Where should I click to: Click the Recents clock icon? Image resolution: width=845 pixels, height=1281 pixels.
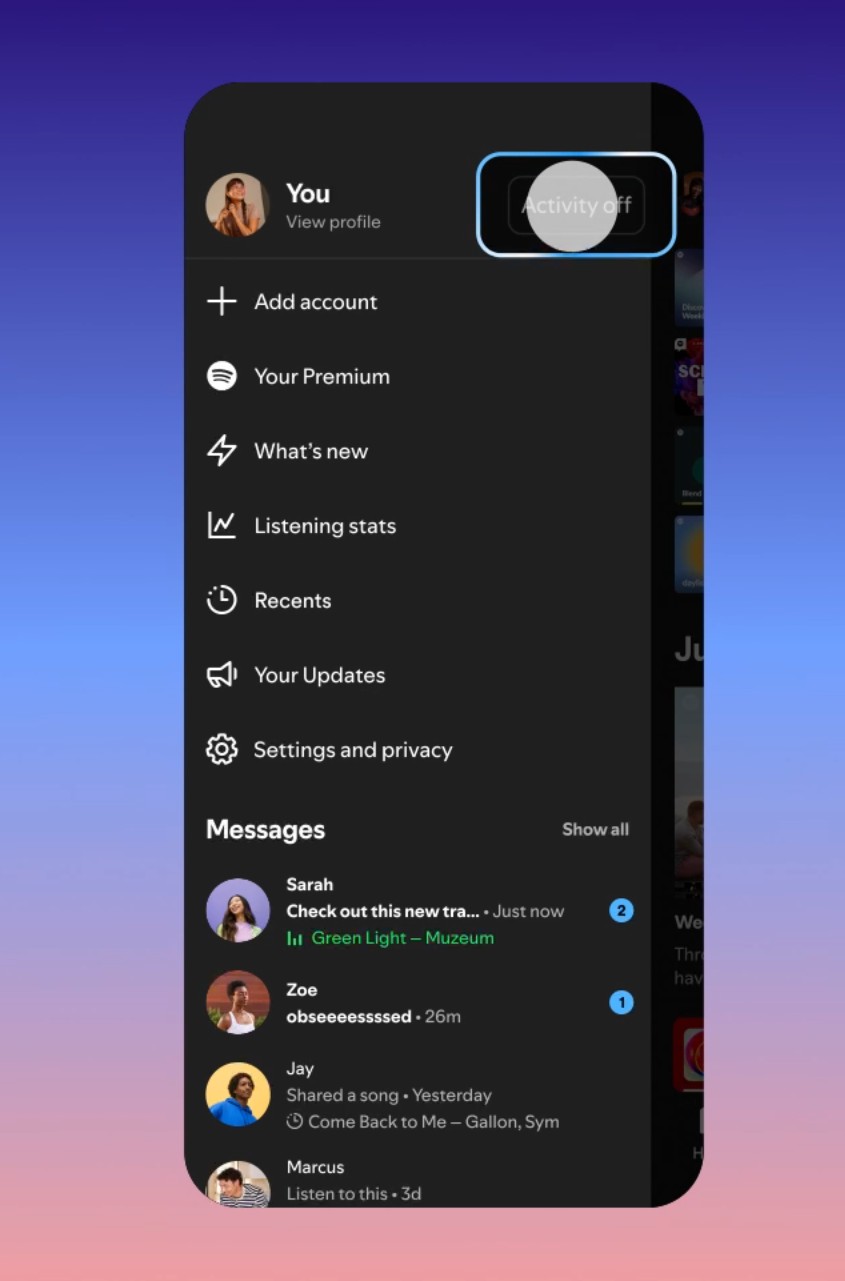point(221,600)
